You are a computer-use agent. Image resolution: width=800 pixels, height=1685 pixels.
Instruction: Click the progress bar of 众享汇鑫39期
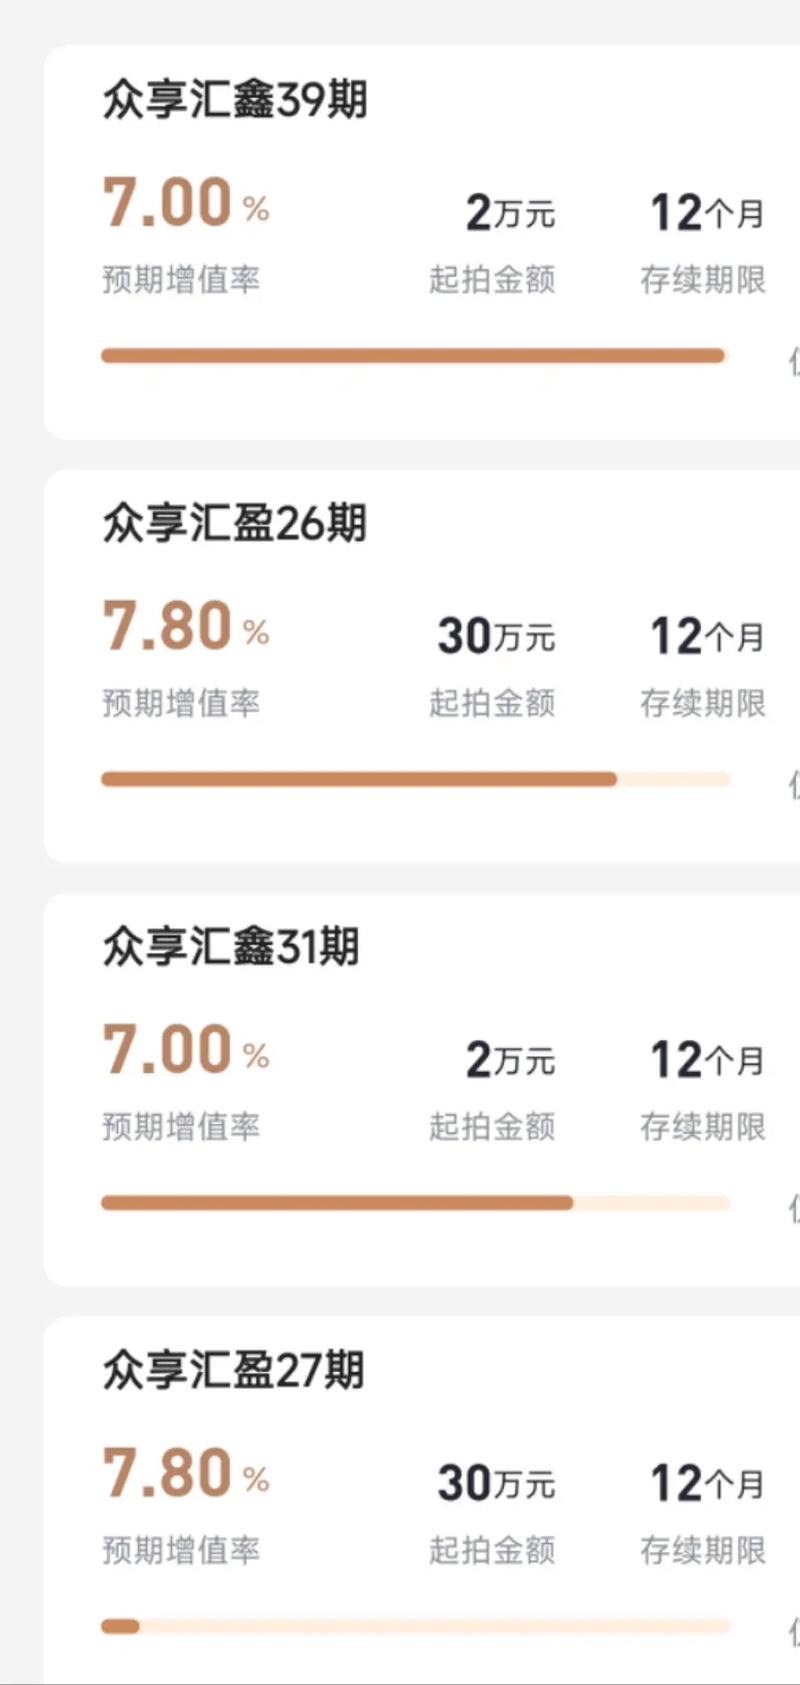pyautogui.click(x=415, y=355)
